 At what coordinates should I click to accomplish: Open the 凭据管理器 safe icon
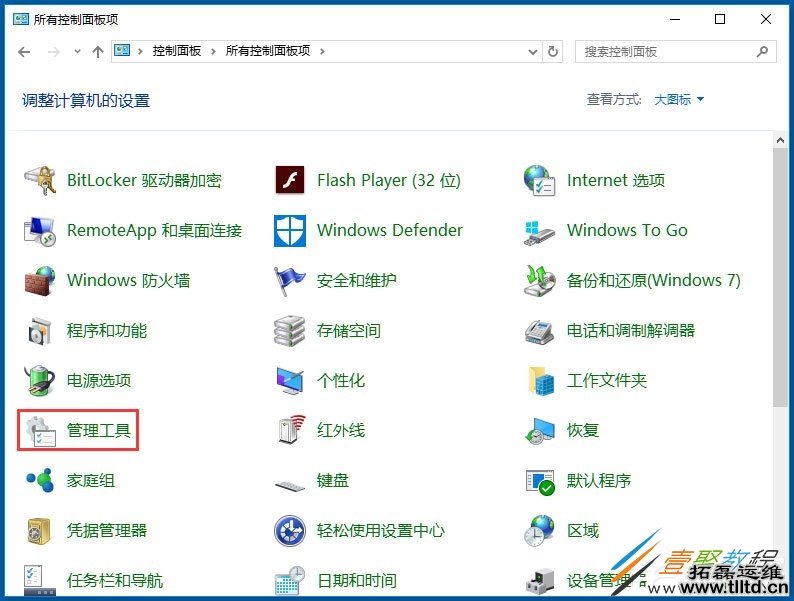click(x=38, y=531)
